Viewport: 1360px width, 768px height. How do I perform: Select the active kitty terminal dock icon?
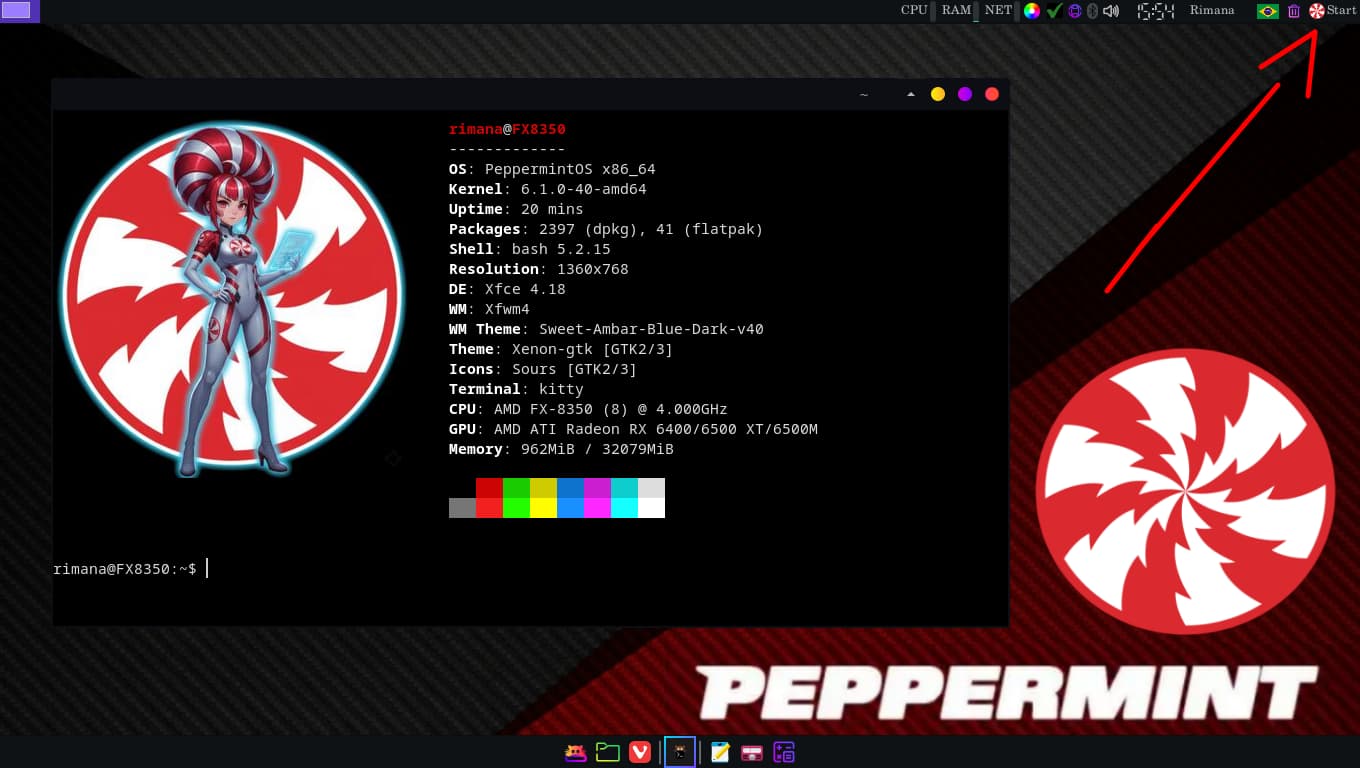(679, 752)
